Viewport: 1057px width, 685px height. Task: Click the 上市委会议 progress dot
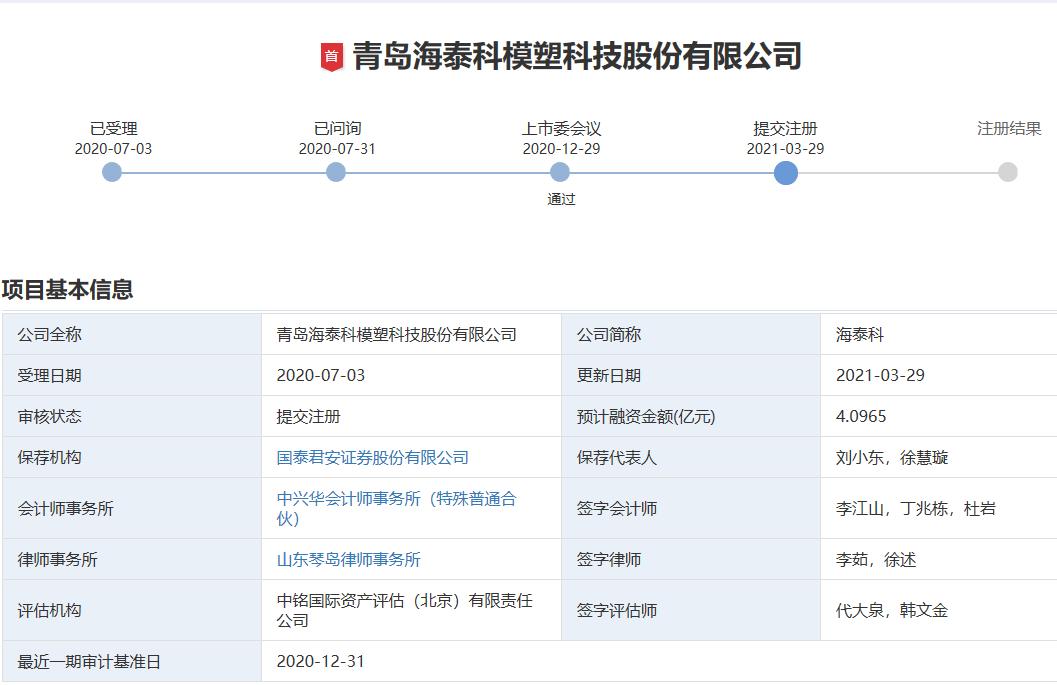pos(560,173)
